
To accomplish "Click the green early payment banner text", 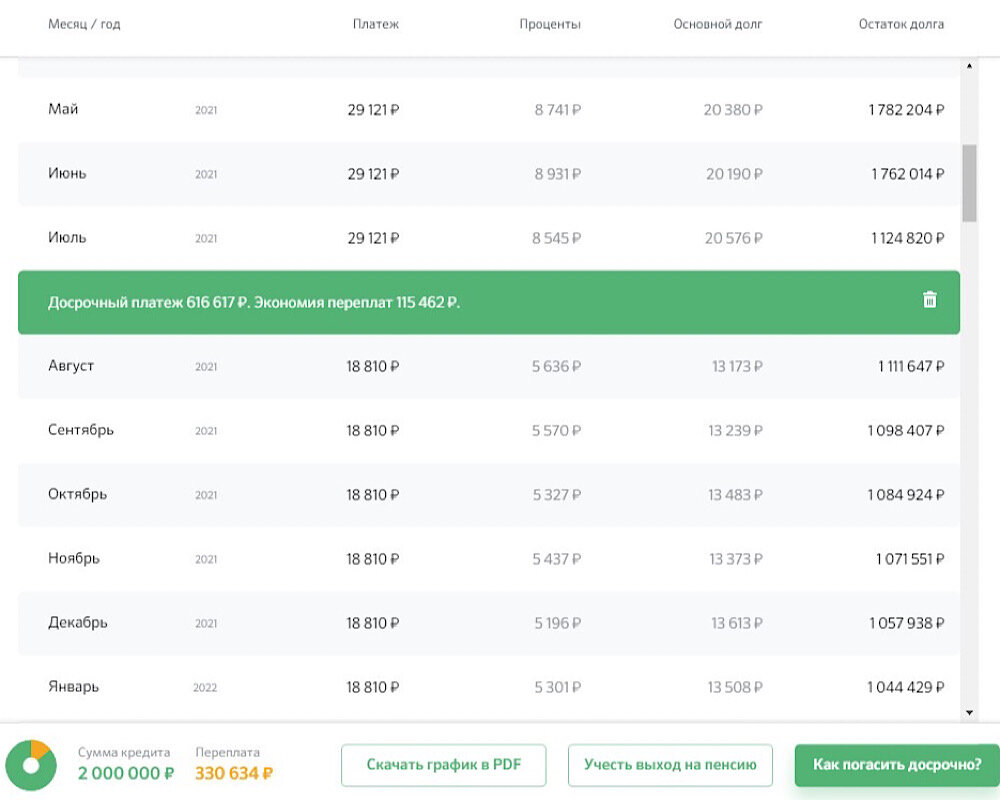I will coord(254,302).
